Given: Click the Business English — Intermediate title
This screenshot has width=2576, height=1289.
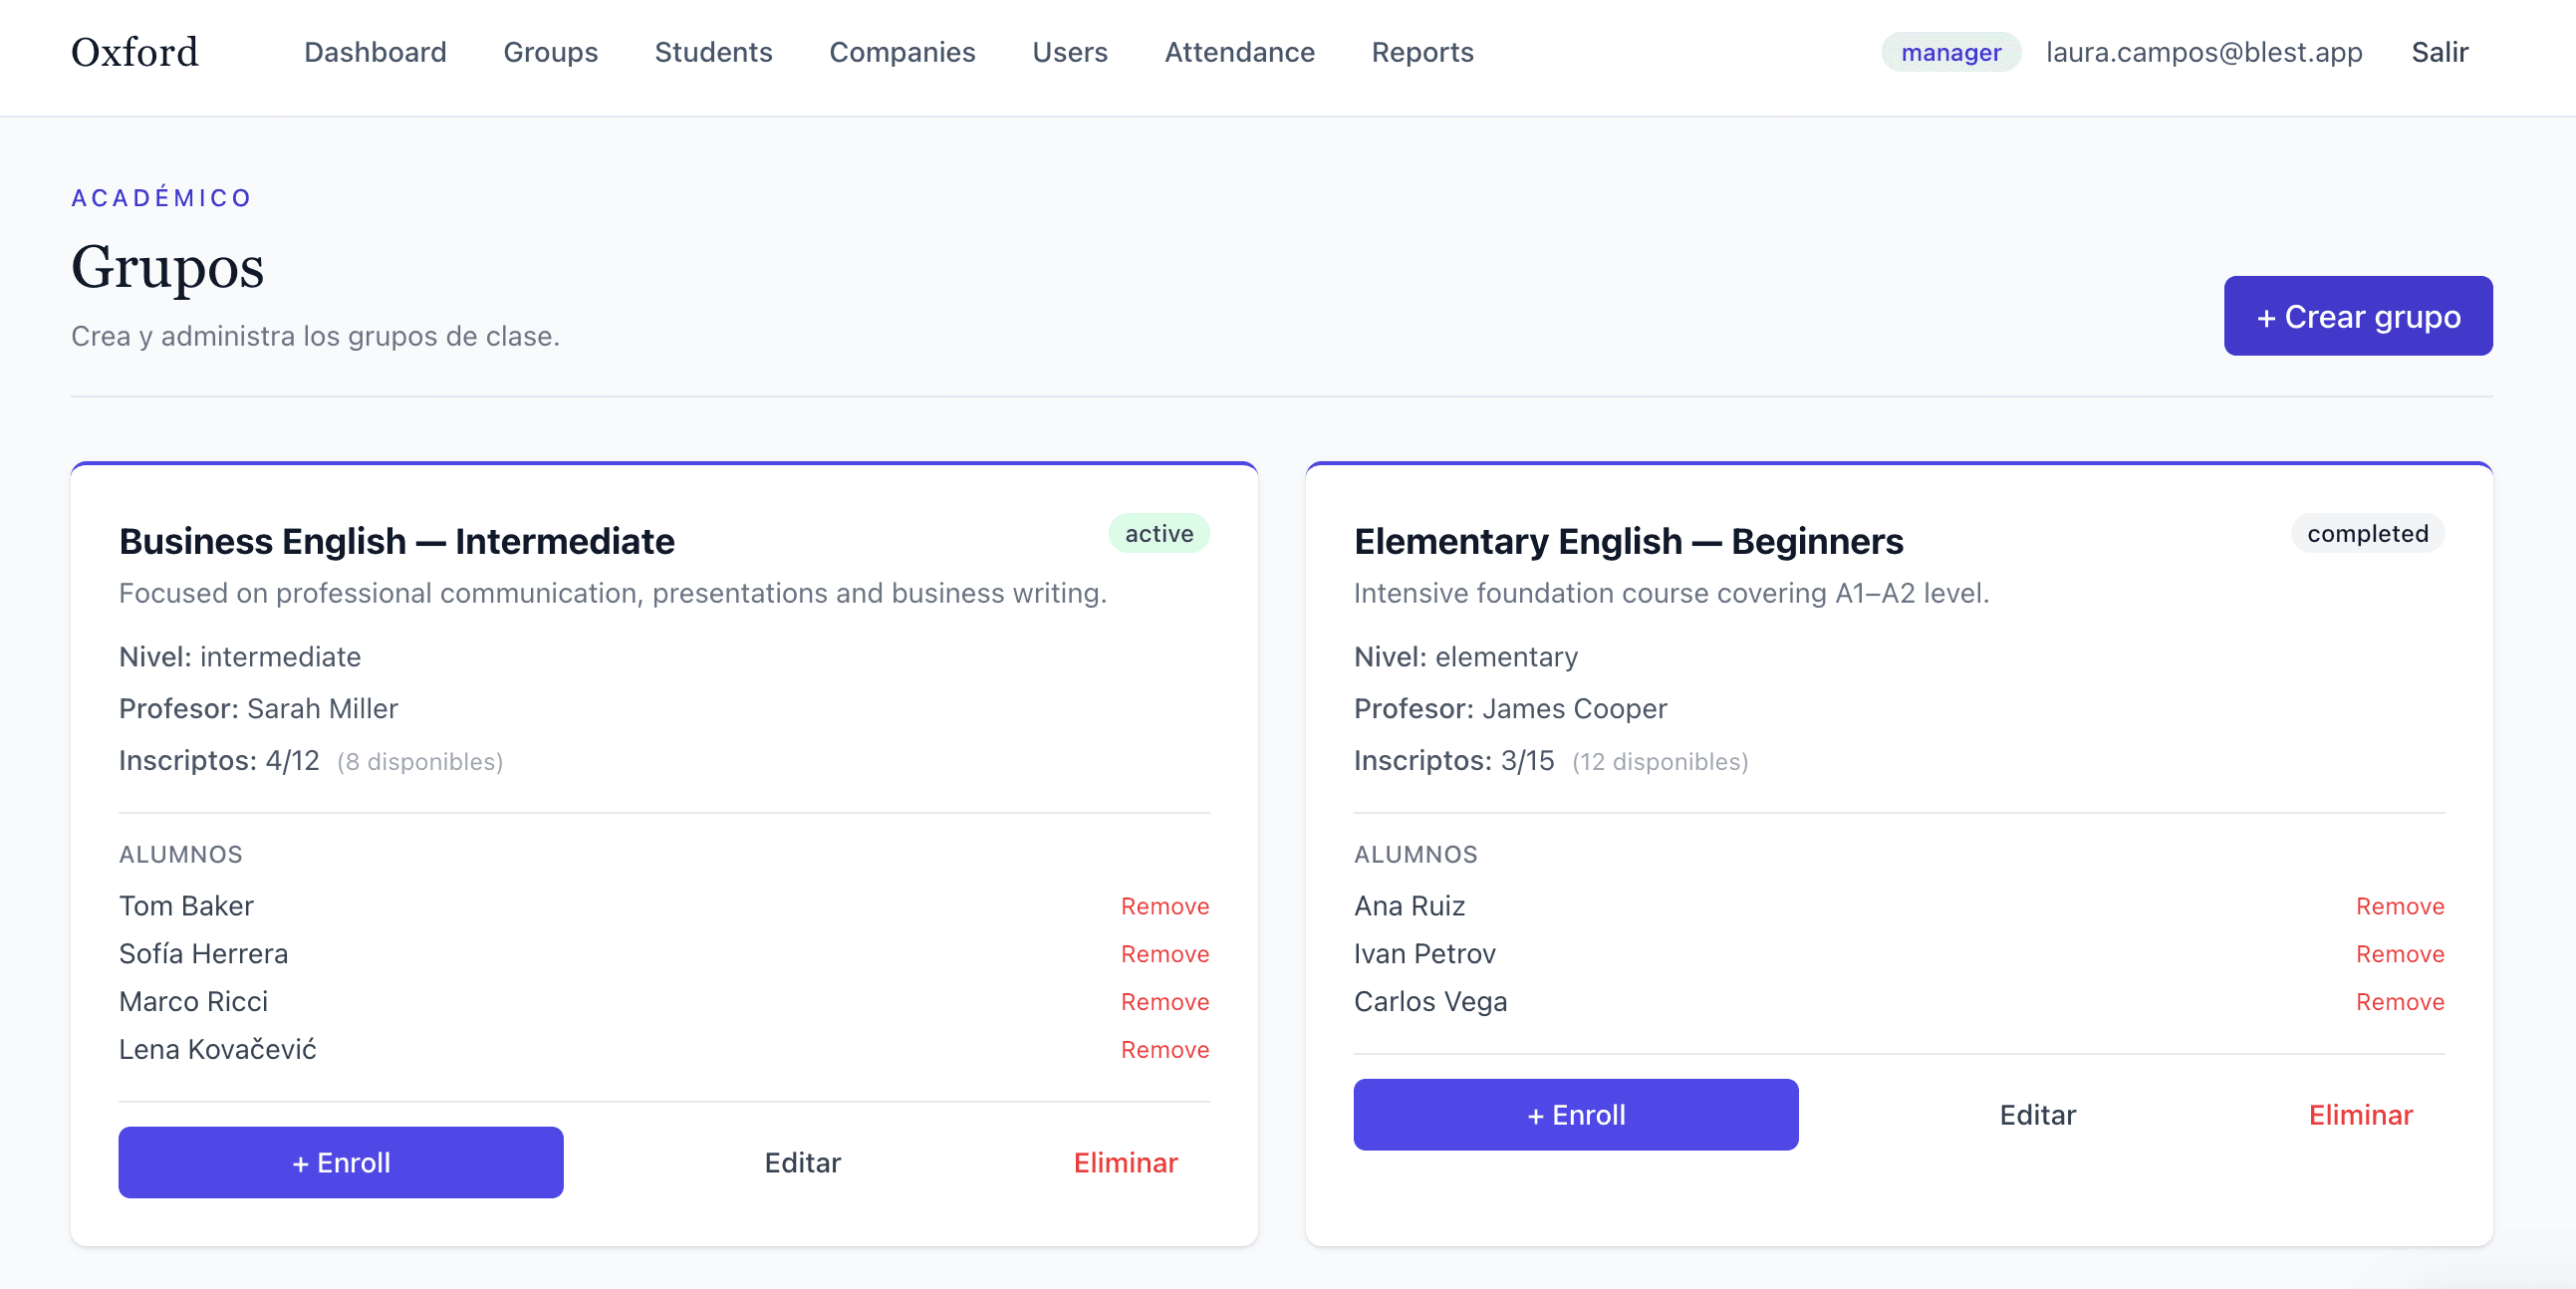Looking at the screenshot, I should pos(396,541).
